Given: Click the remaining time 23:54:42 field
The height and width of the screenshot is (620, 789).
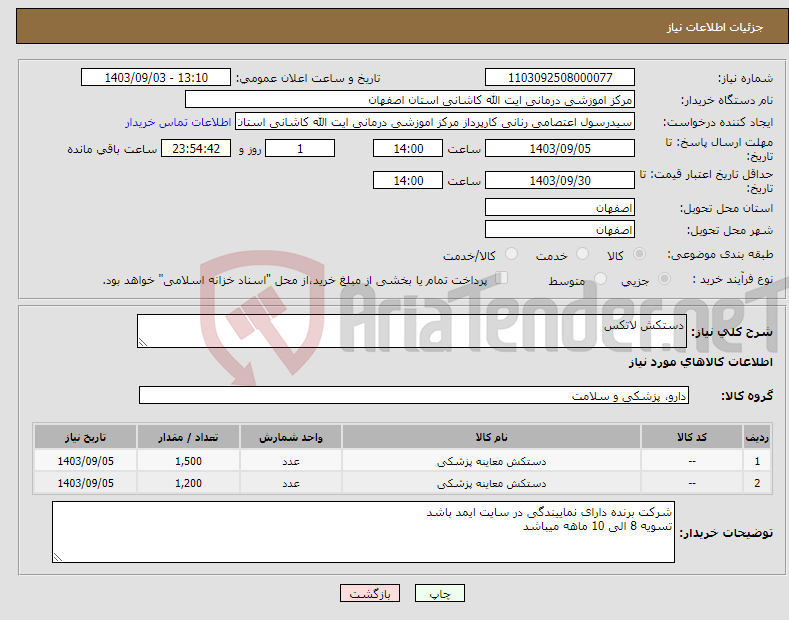Looking at the screenshot, I should click(x=196, y=148).
